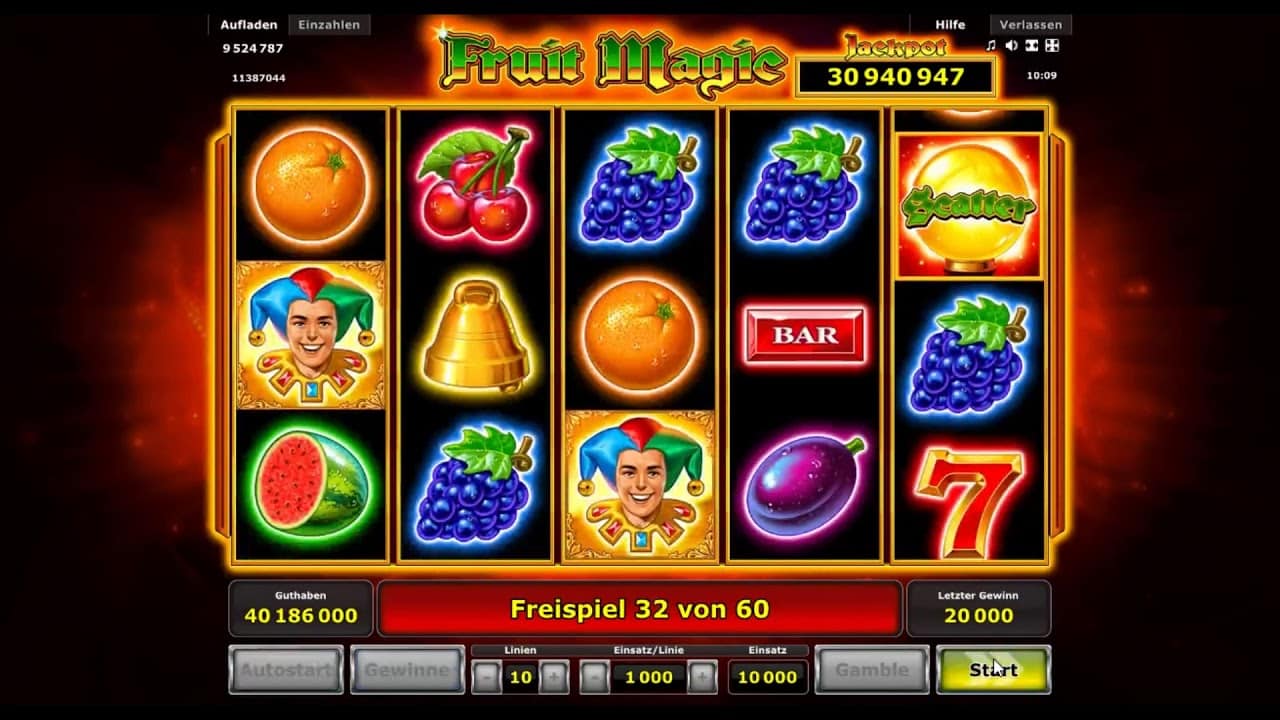
Task: Click the red 7 symbol
Action: (x=969, y=502)
